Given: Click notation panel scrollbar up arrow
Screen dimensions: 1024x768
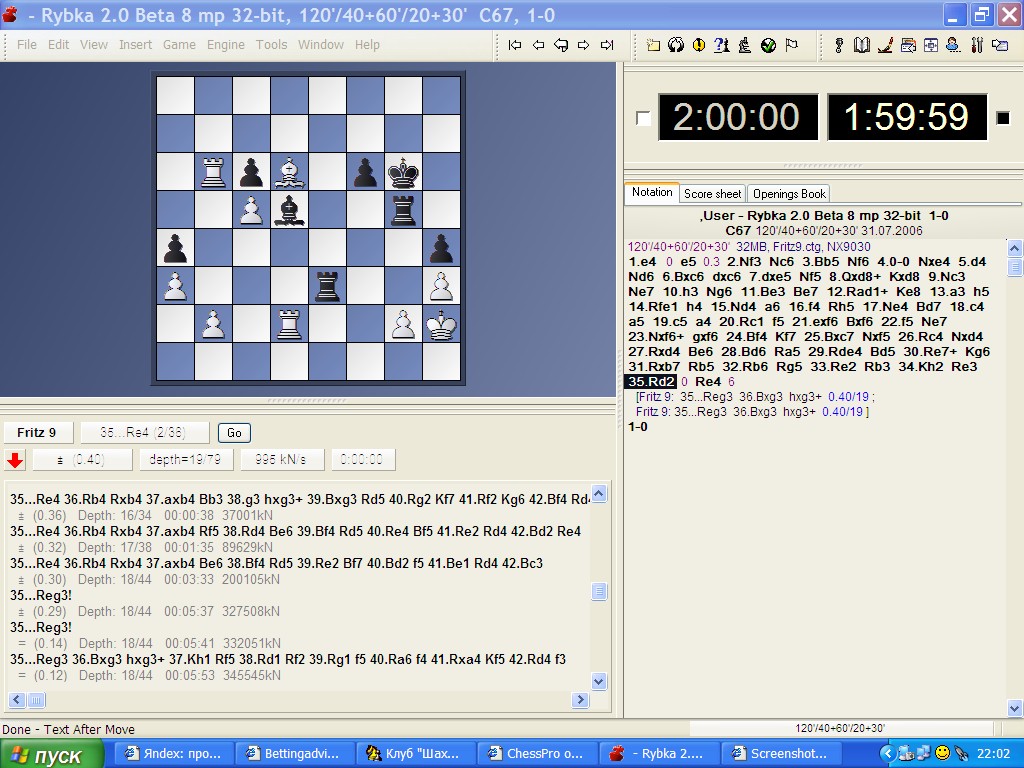Looking at the screenshot, I should tap(1014, 248).
